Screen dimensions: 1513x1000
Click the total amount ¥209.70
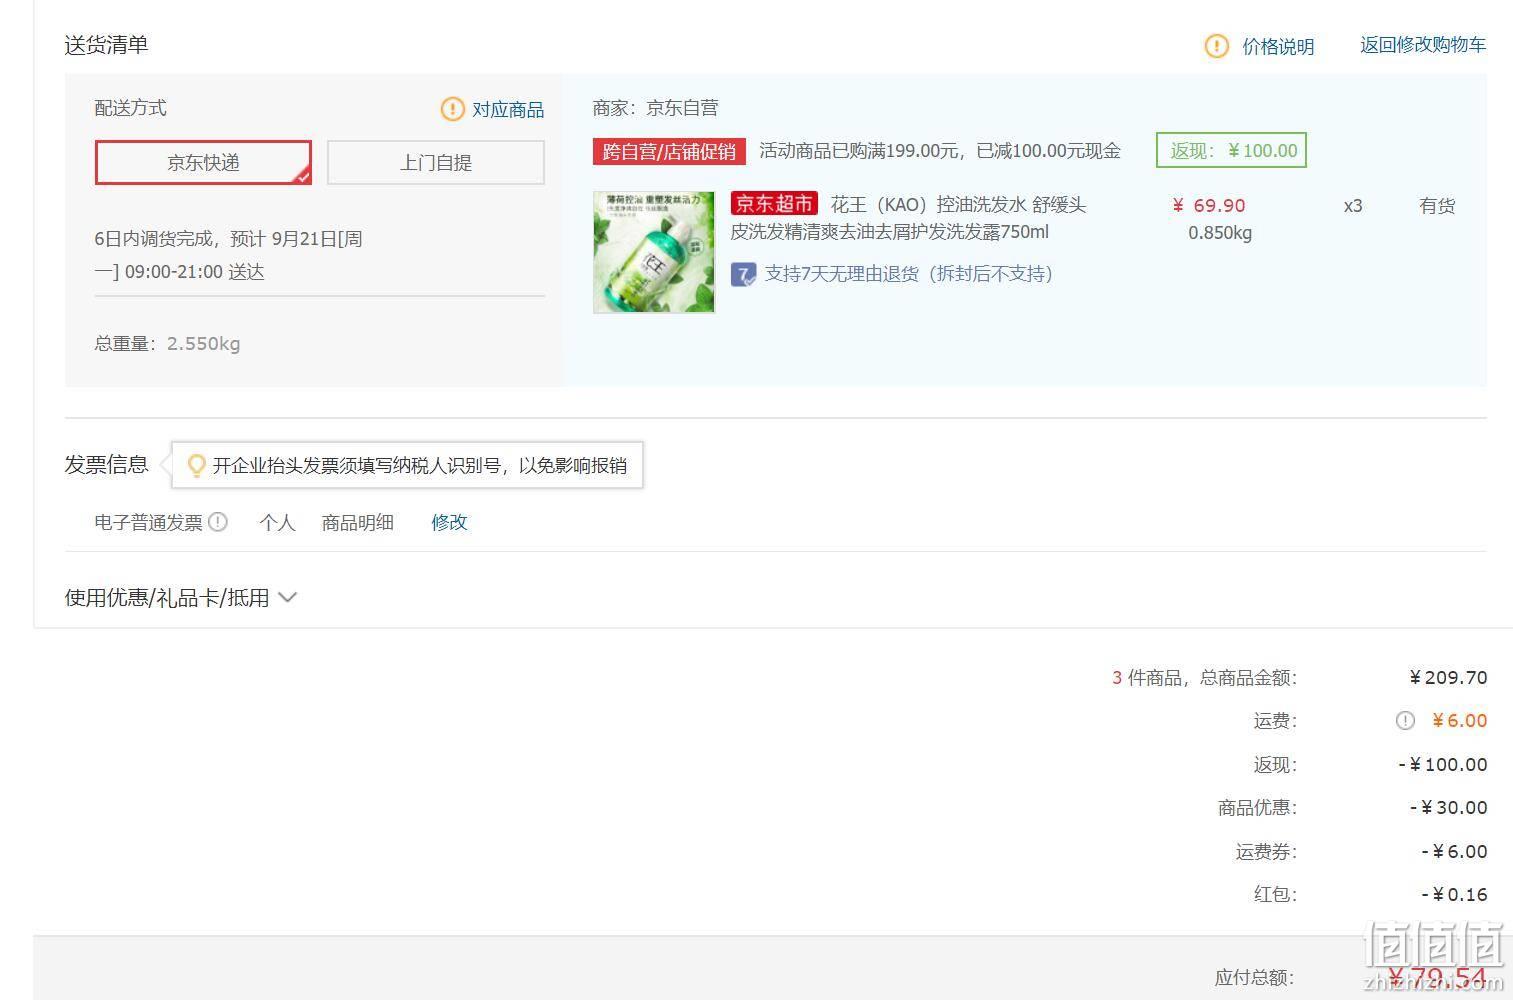(x=1448, y=677)
